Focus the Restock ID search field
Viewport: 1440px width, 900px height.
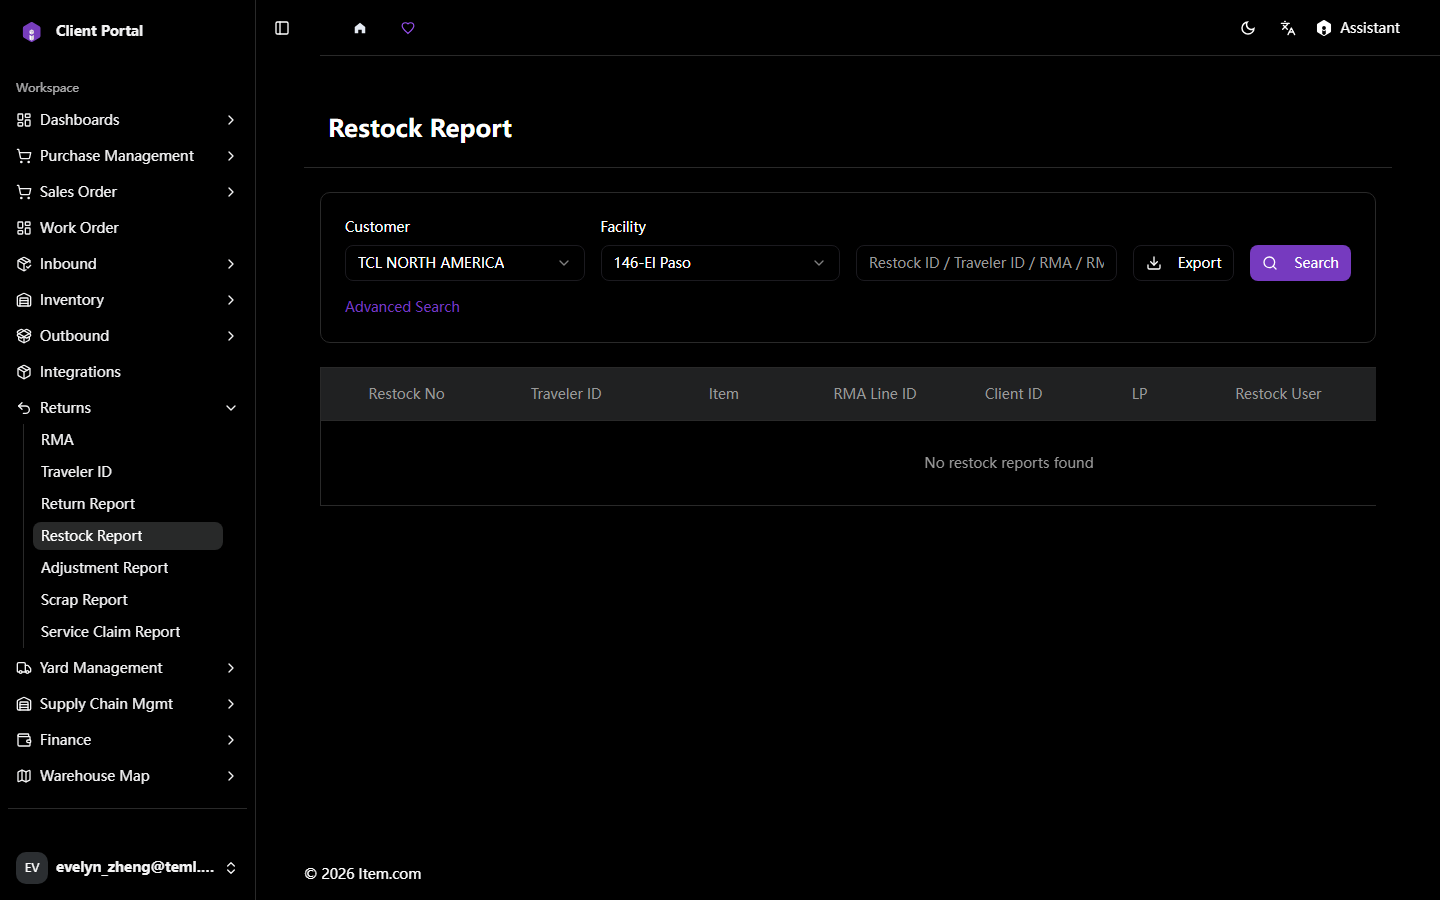click(986, 263)
